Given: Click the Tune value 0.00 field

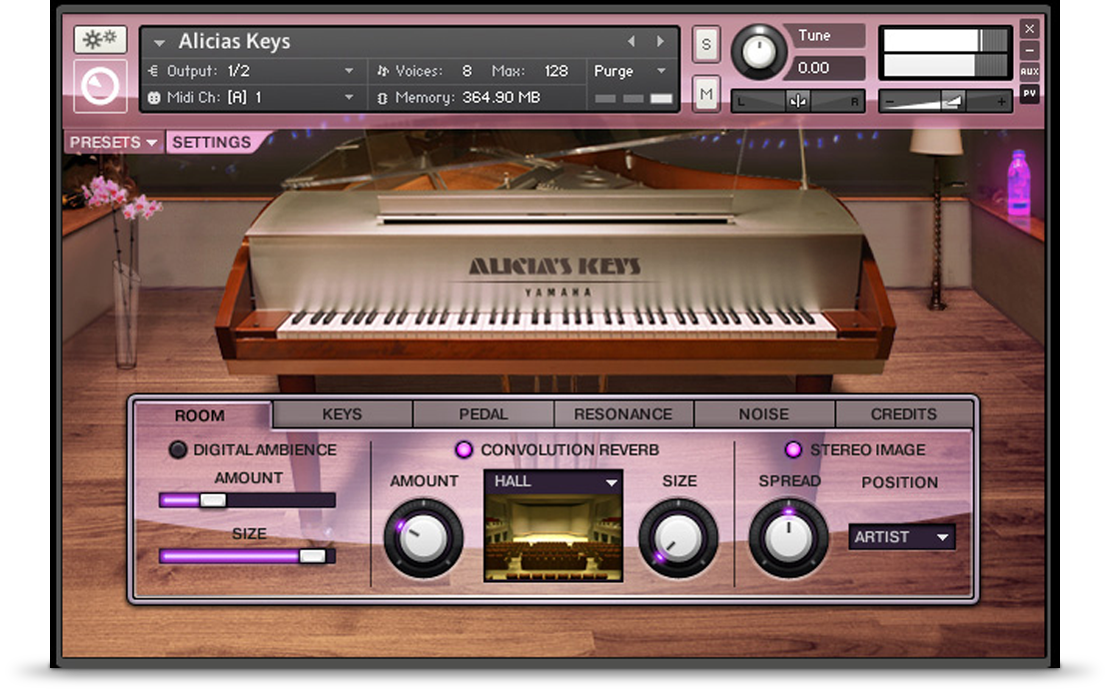Looking at the screenshot, I should point(828,68).
